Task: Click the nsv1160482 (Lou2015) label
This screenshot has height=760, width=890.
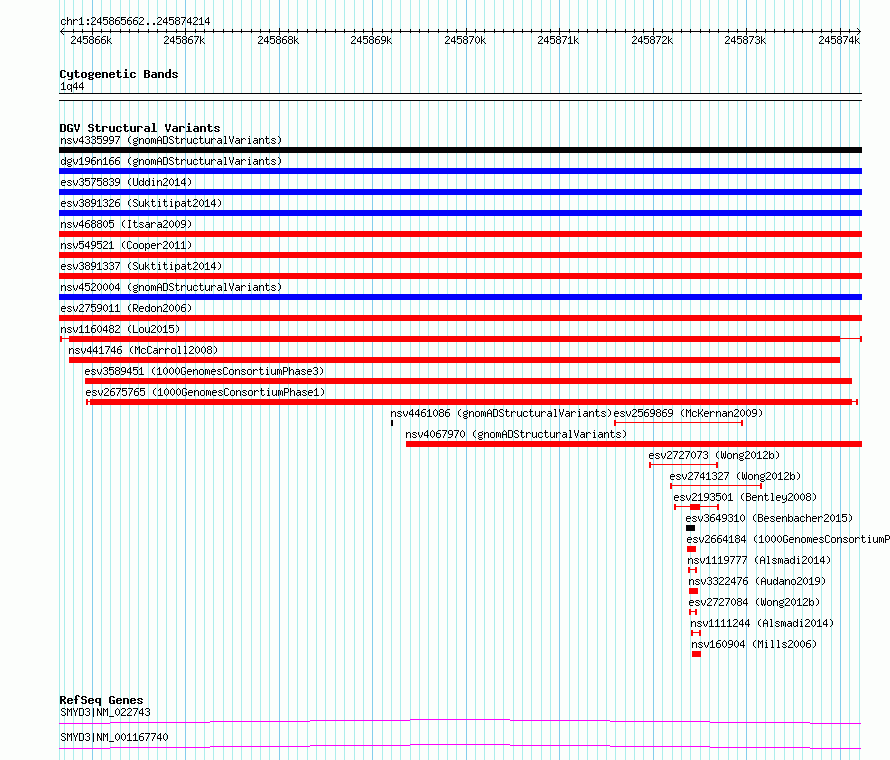Action: pyautogui.click(x=120, y=329)
